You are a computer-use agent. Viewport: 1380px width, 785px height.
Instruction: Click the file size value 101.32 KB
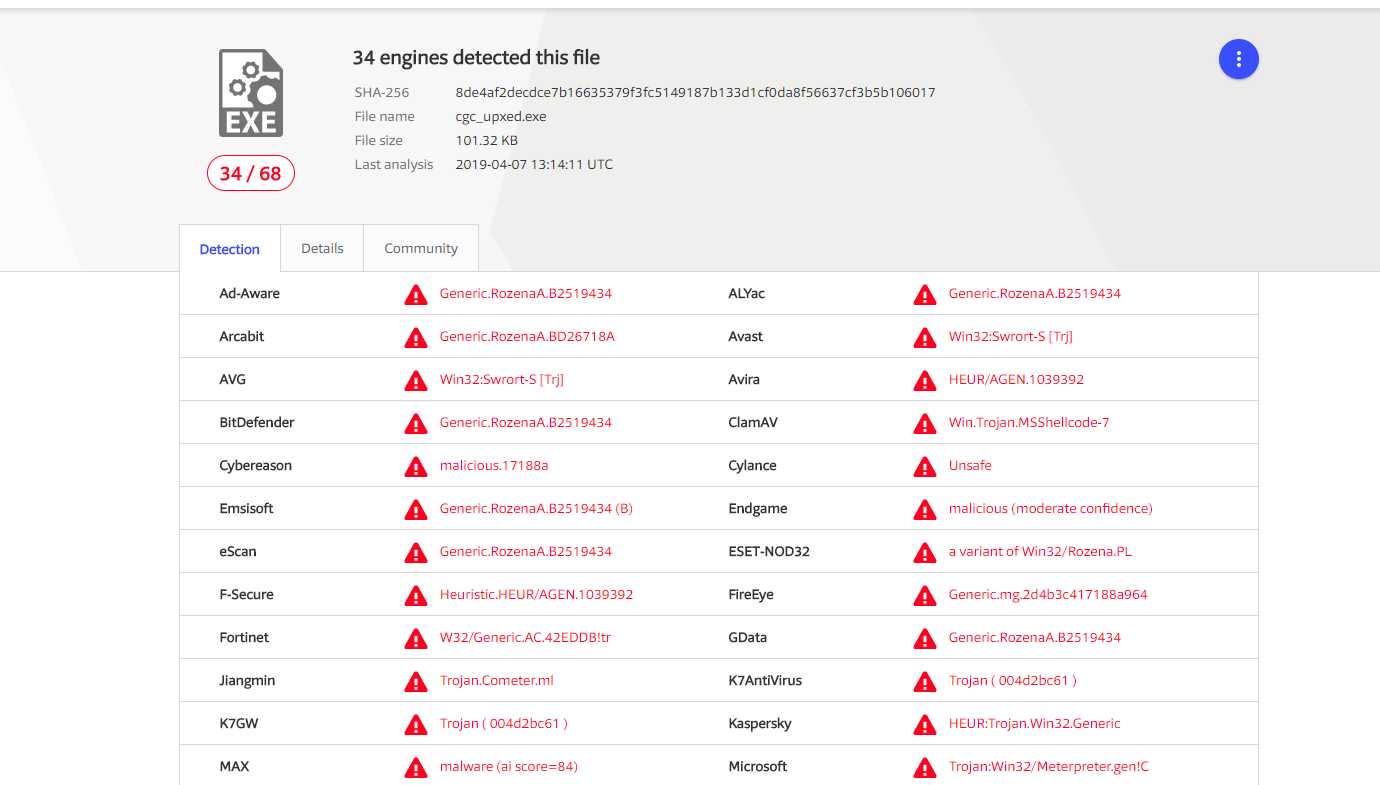(x=487, y=140)
